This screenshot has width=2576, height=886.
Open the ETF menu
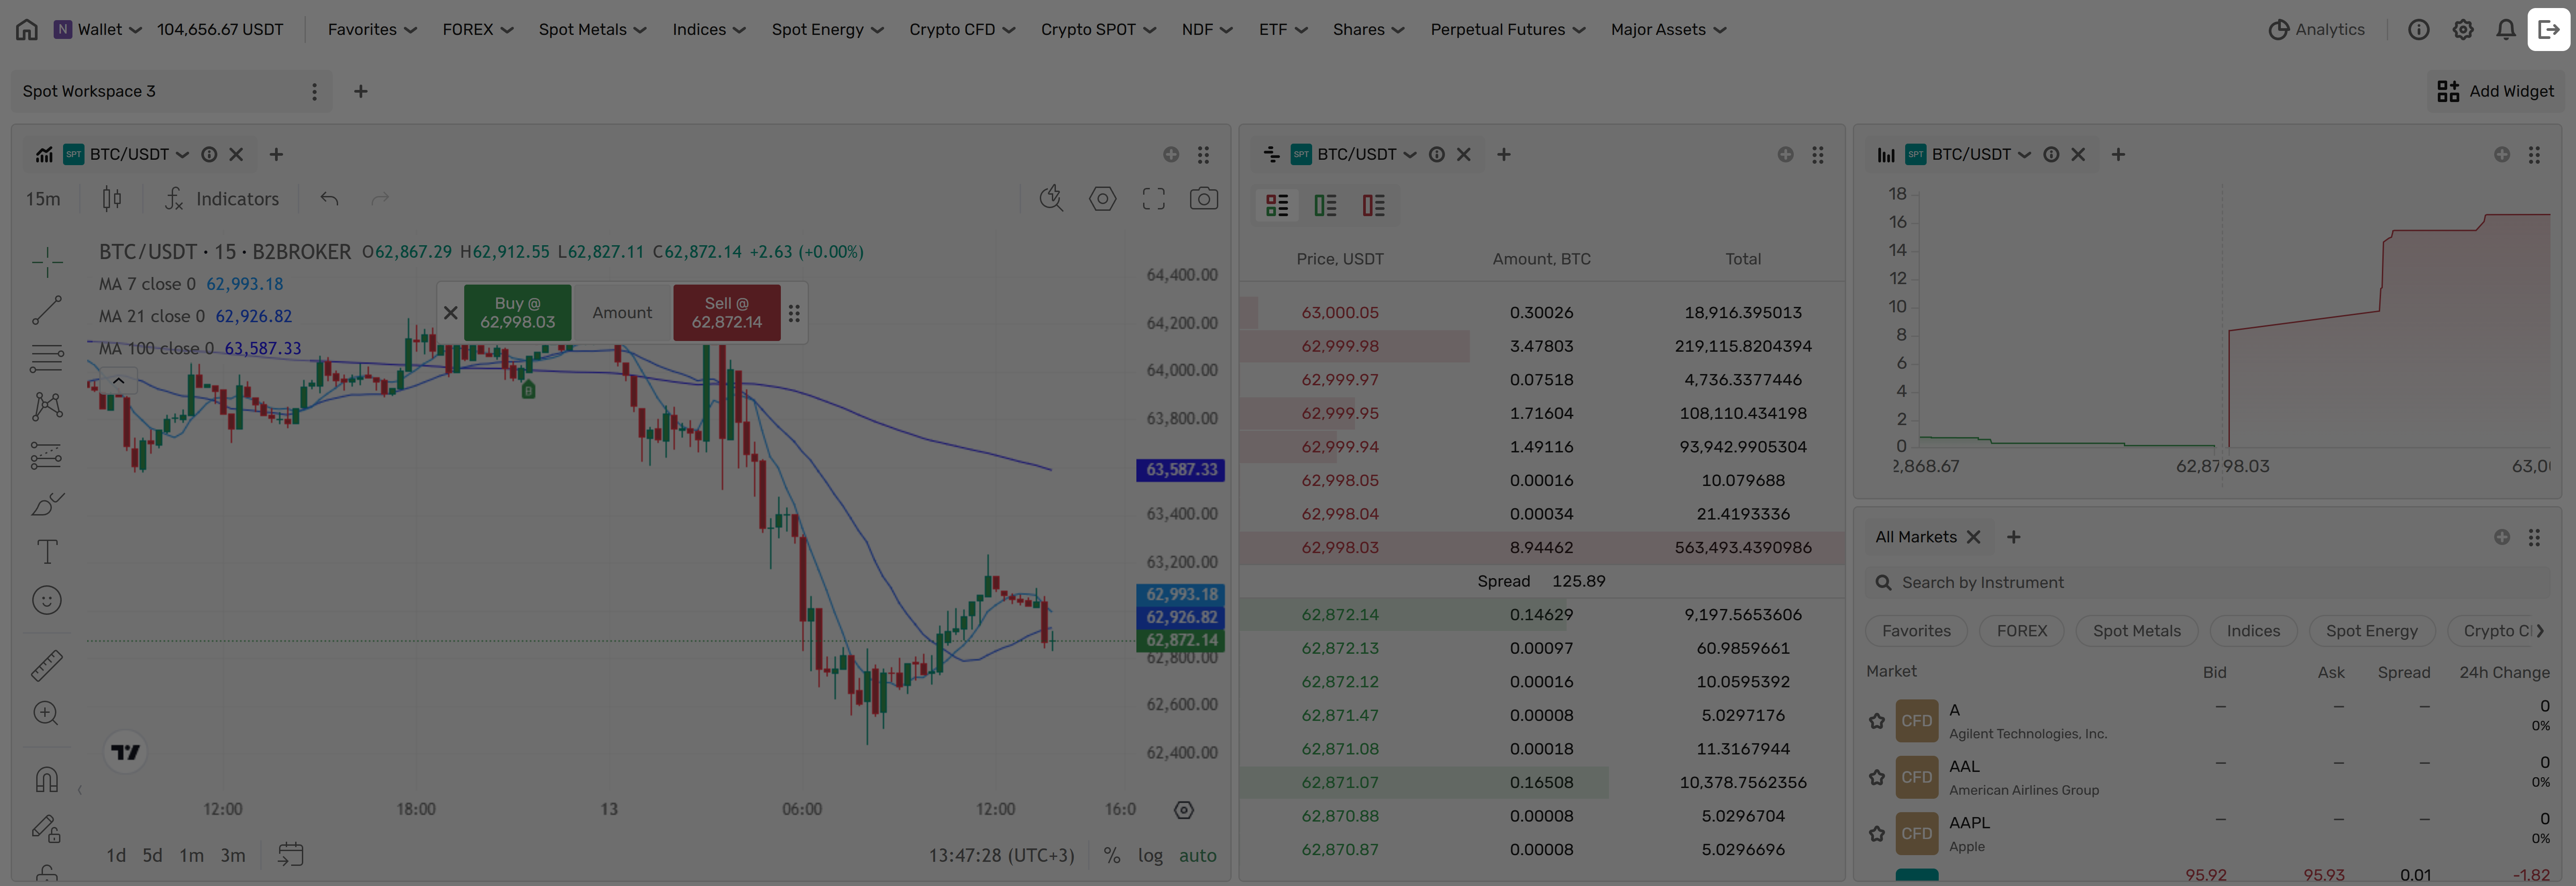pyautogui.click(x=1283, y=30)
